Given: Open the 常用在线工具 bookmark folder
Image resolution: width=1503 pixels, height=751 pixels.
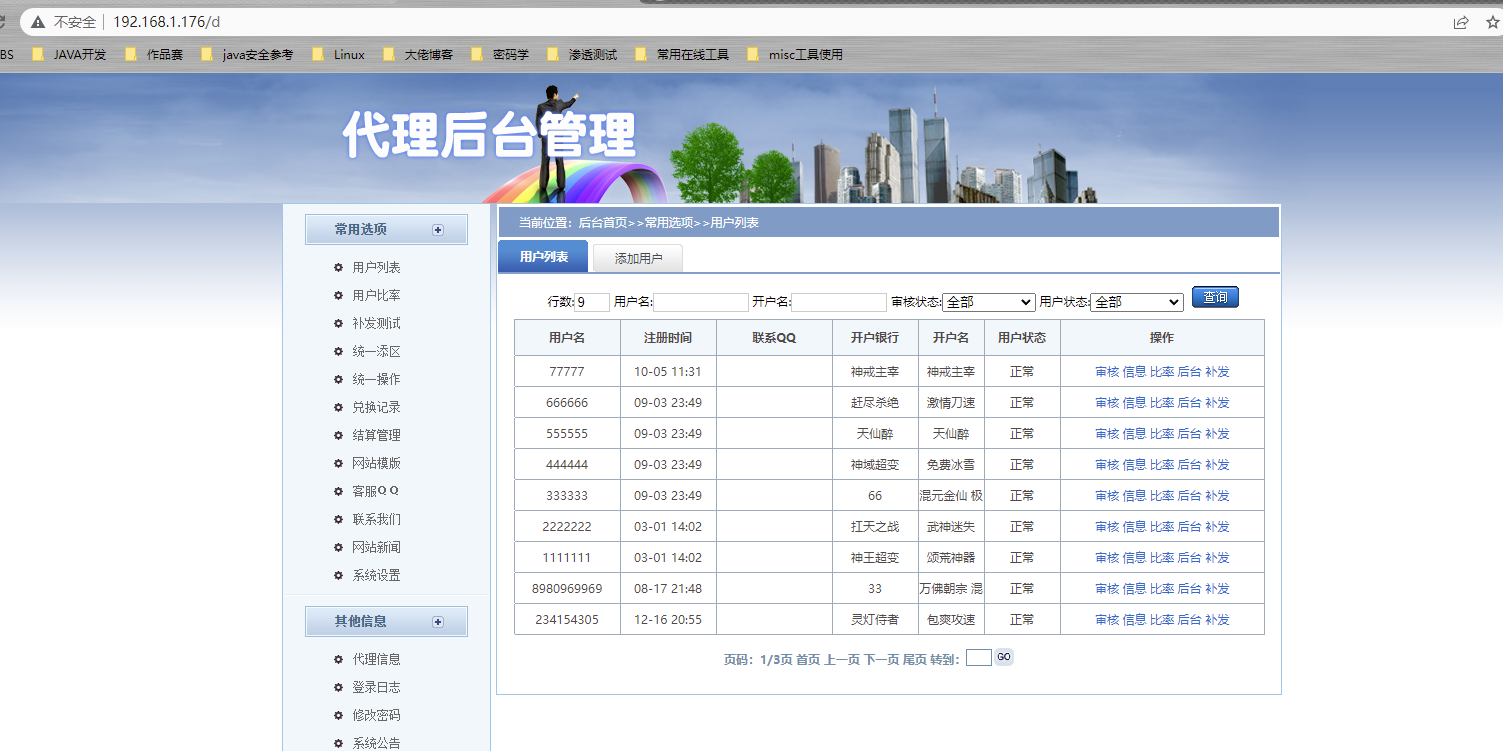Looking at the screenshot, I should [682, 55].
